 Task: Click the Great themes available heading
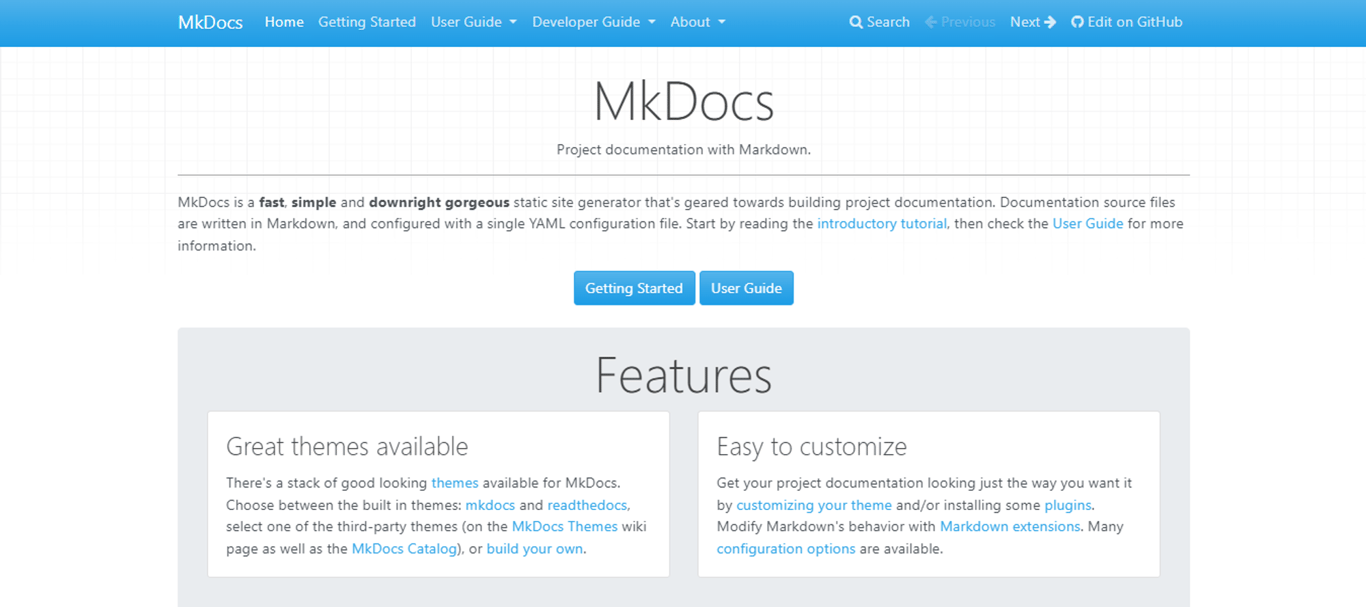[347, 446]
